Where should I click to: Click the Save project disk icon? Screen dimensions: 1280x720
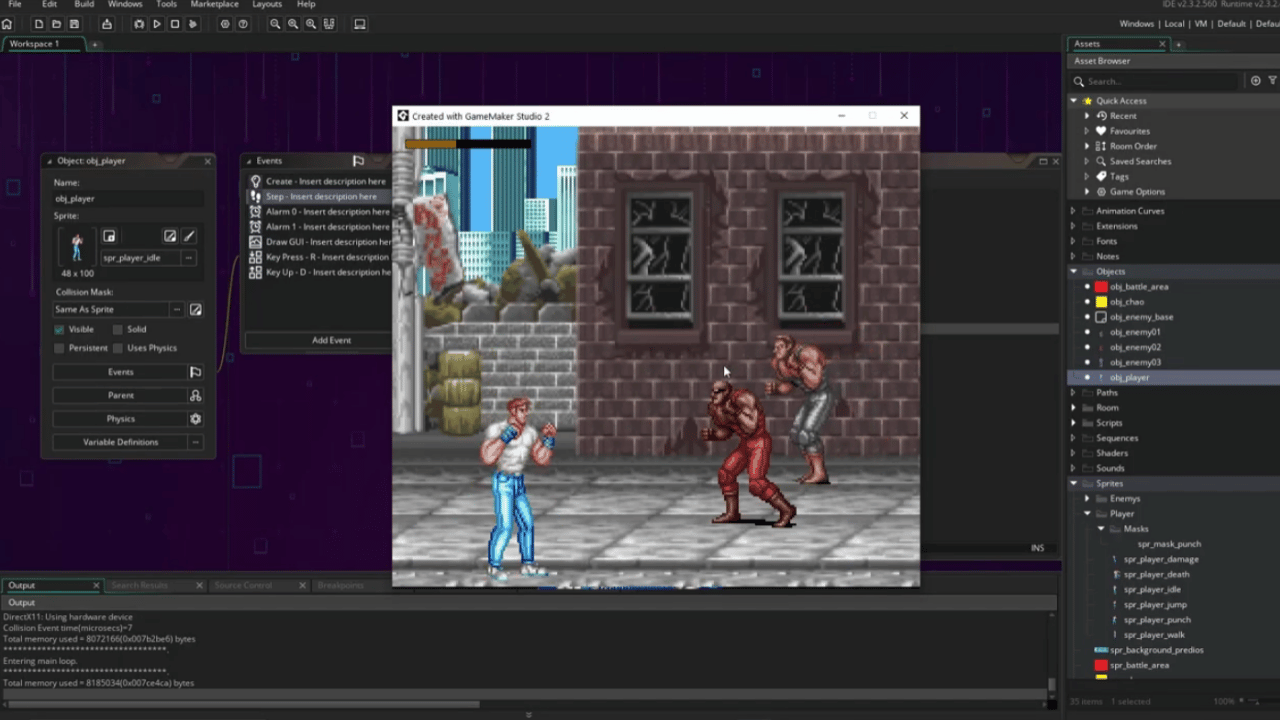pos(74,24)
